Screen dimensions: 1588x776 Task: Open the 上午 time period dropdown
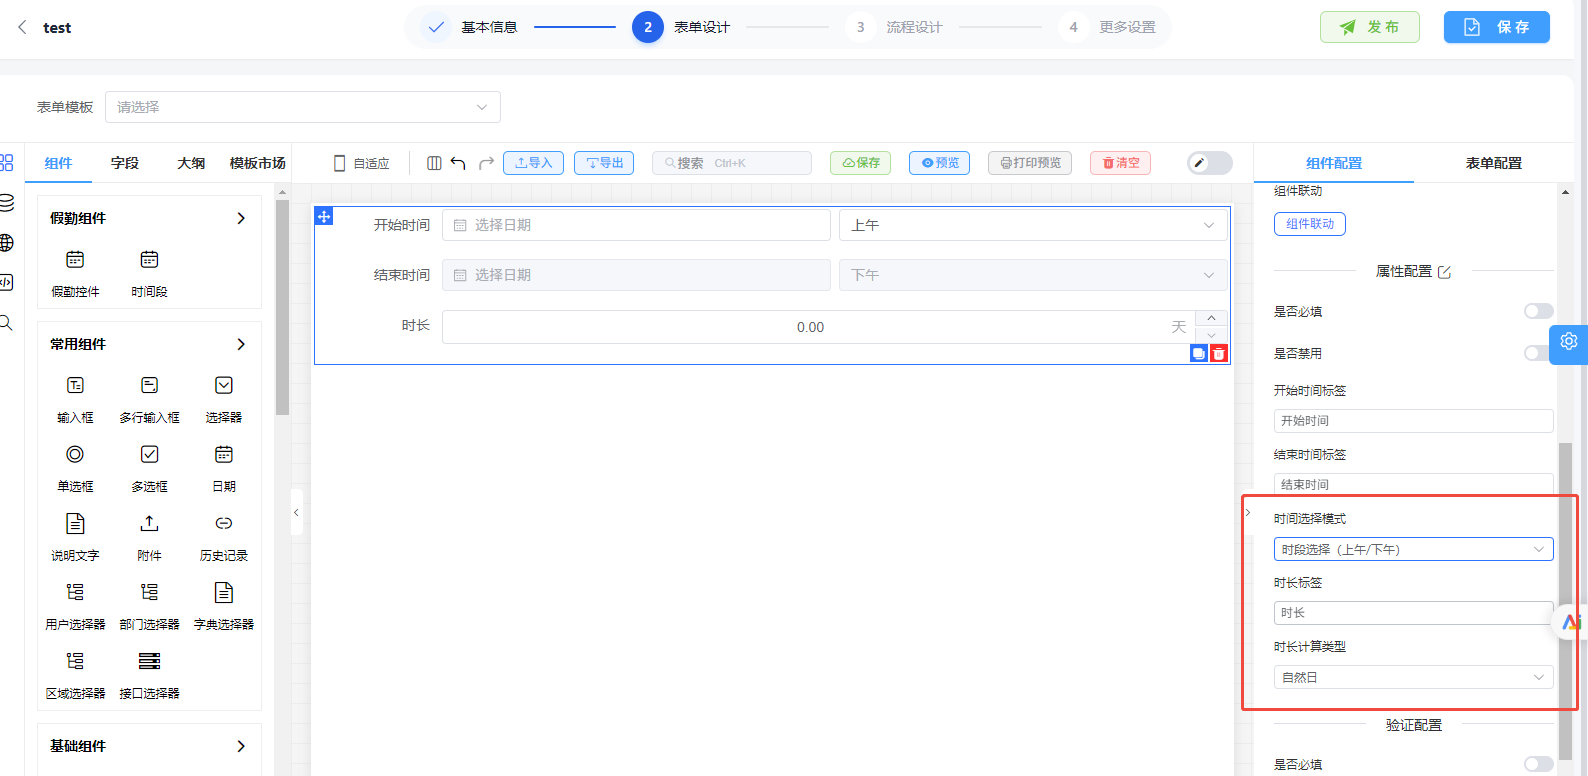pyautogui.click(x=1033, y=225)
